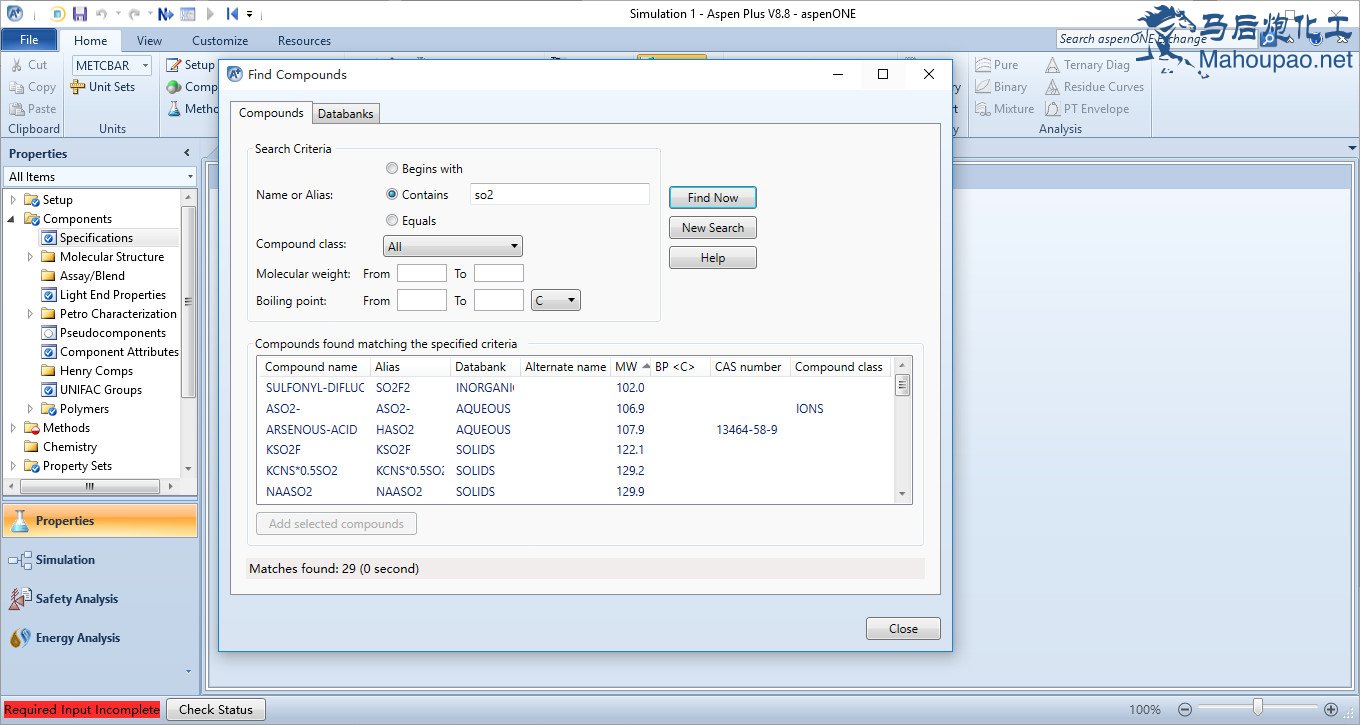Viewport: 1360px width, 725px height.
Task: Click the Cut scissors icon
Action: (17, 65)
